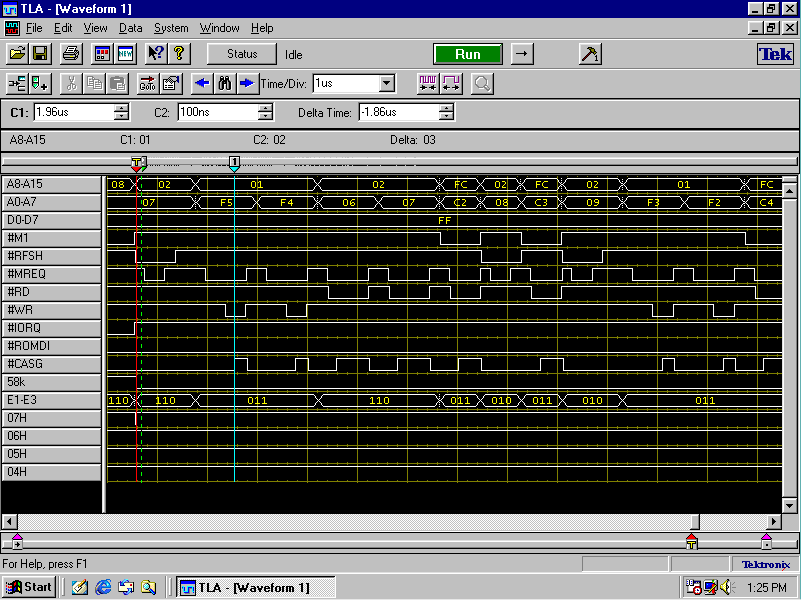The height and width of the screenshot is (600, 801).
Task: Select the #ROMDI signal label
Action: pos(52,346)
